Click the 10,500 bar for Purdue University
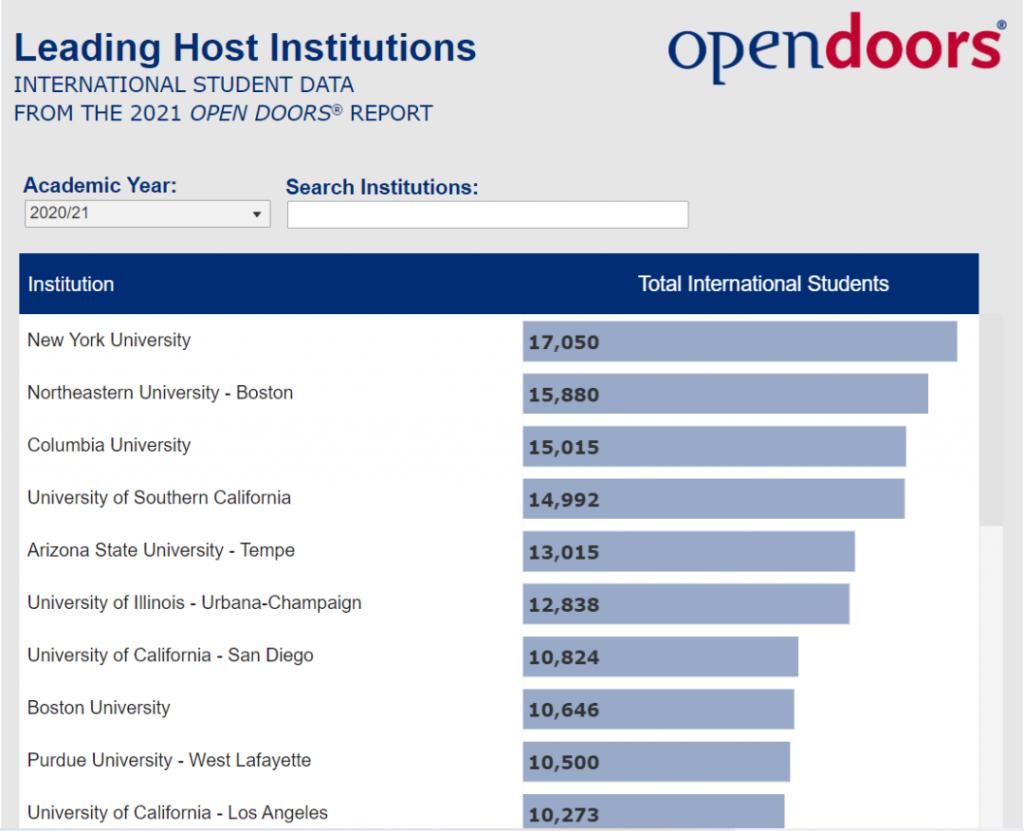The width and height of the screenshot is (1024, 831). [656, 762]
